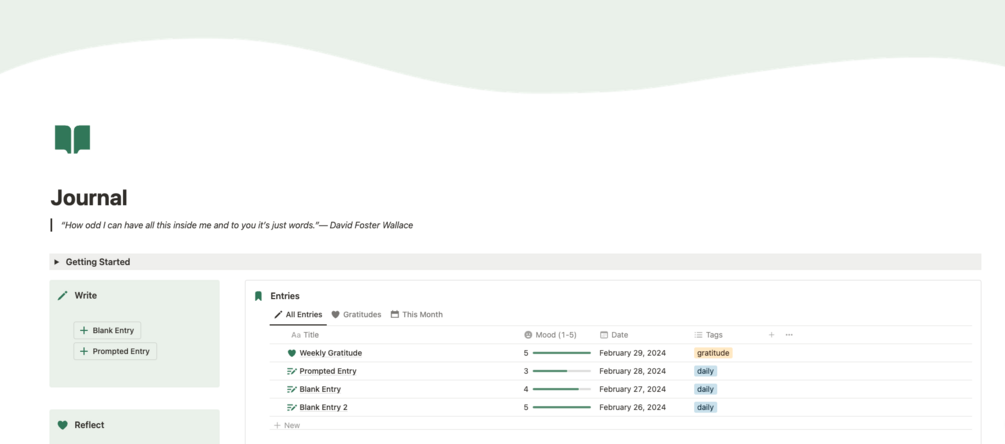Screen dimensions: 1005x444
Task: Click the date February 26, 2024
Action: (x=633, y=407)
